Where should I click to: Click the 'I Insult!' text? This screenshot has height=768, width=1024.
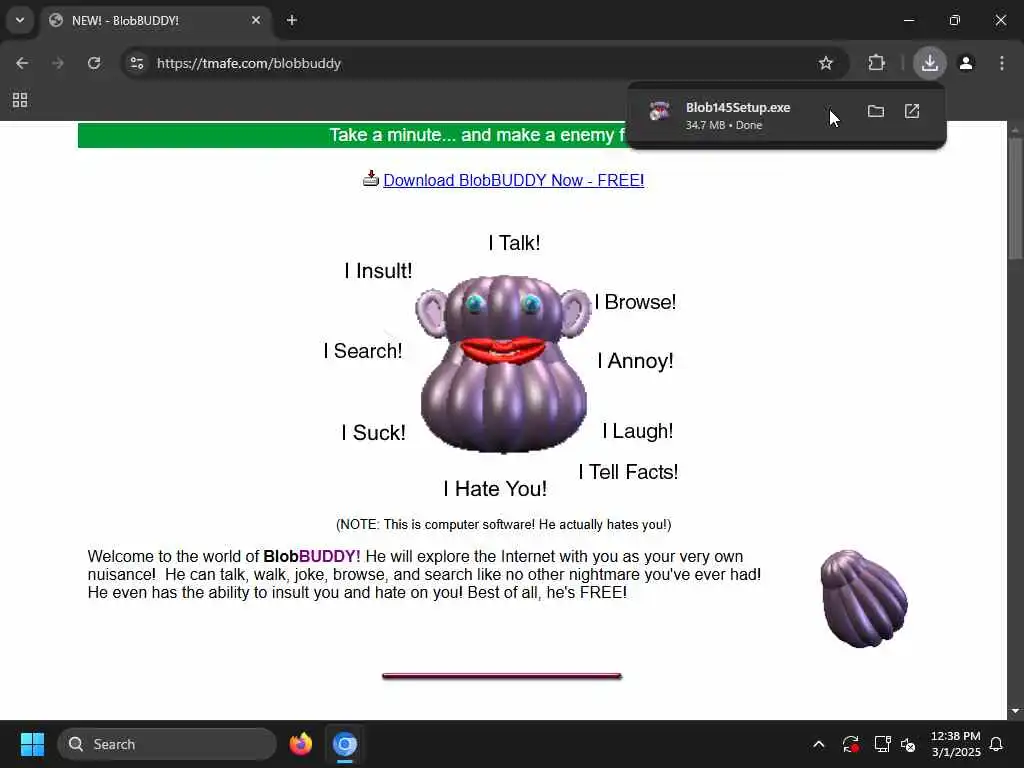coord(378,271)
